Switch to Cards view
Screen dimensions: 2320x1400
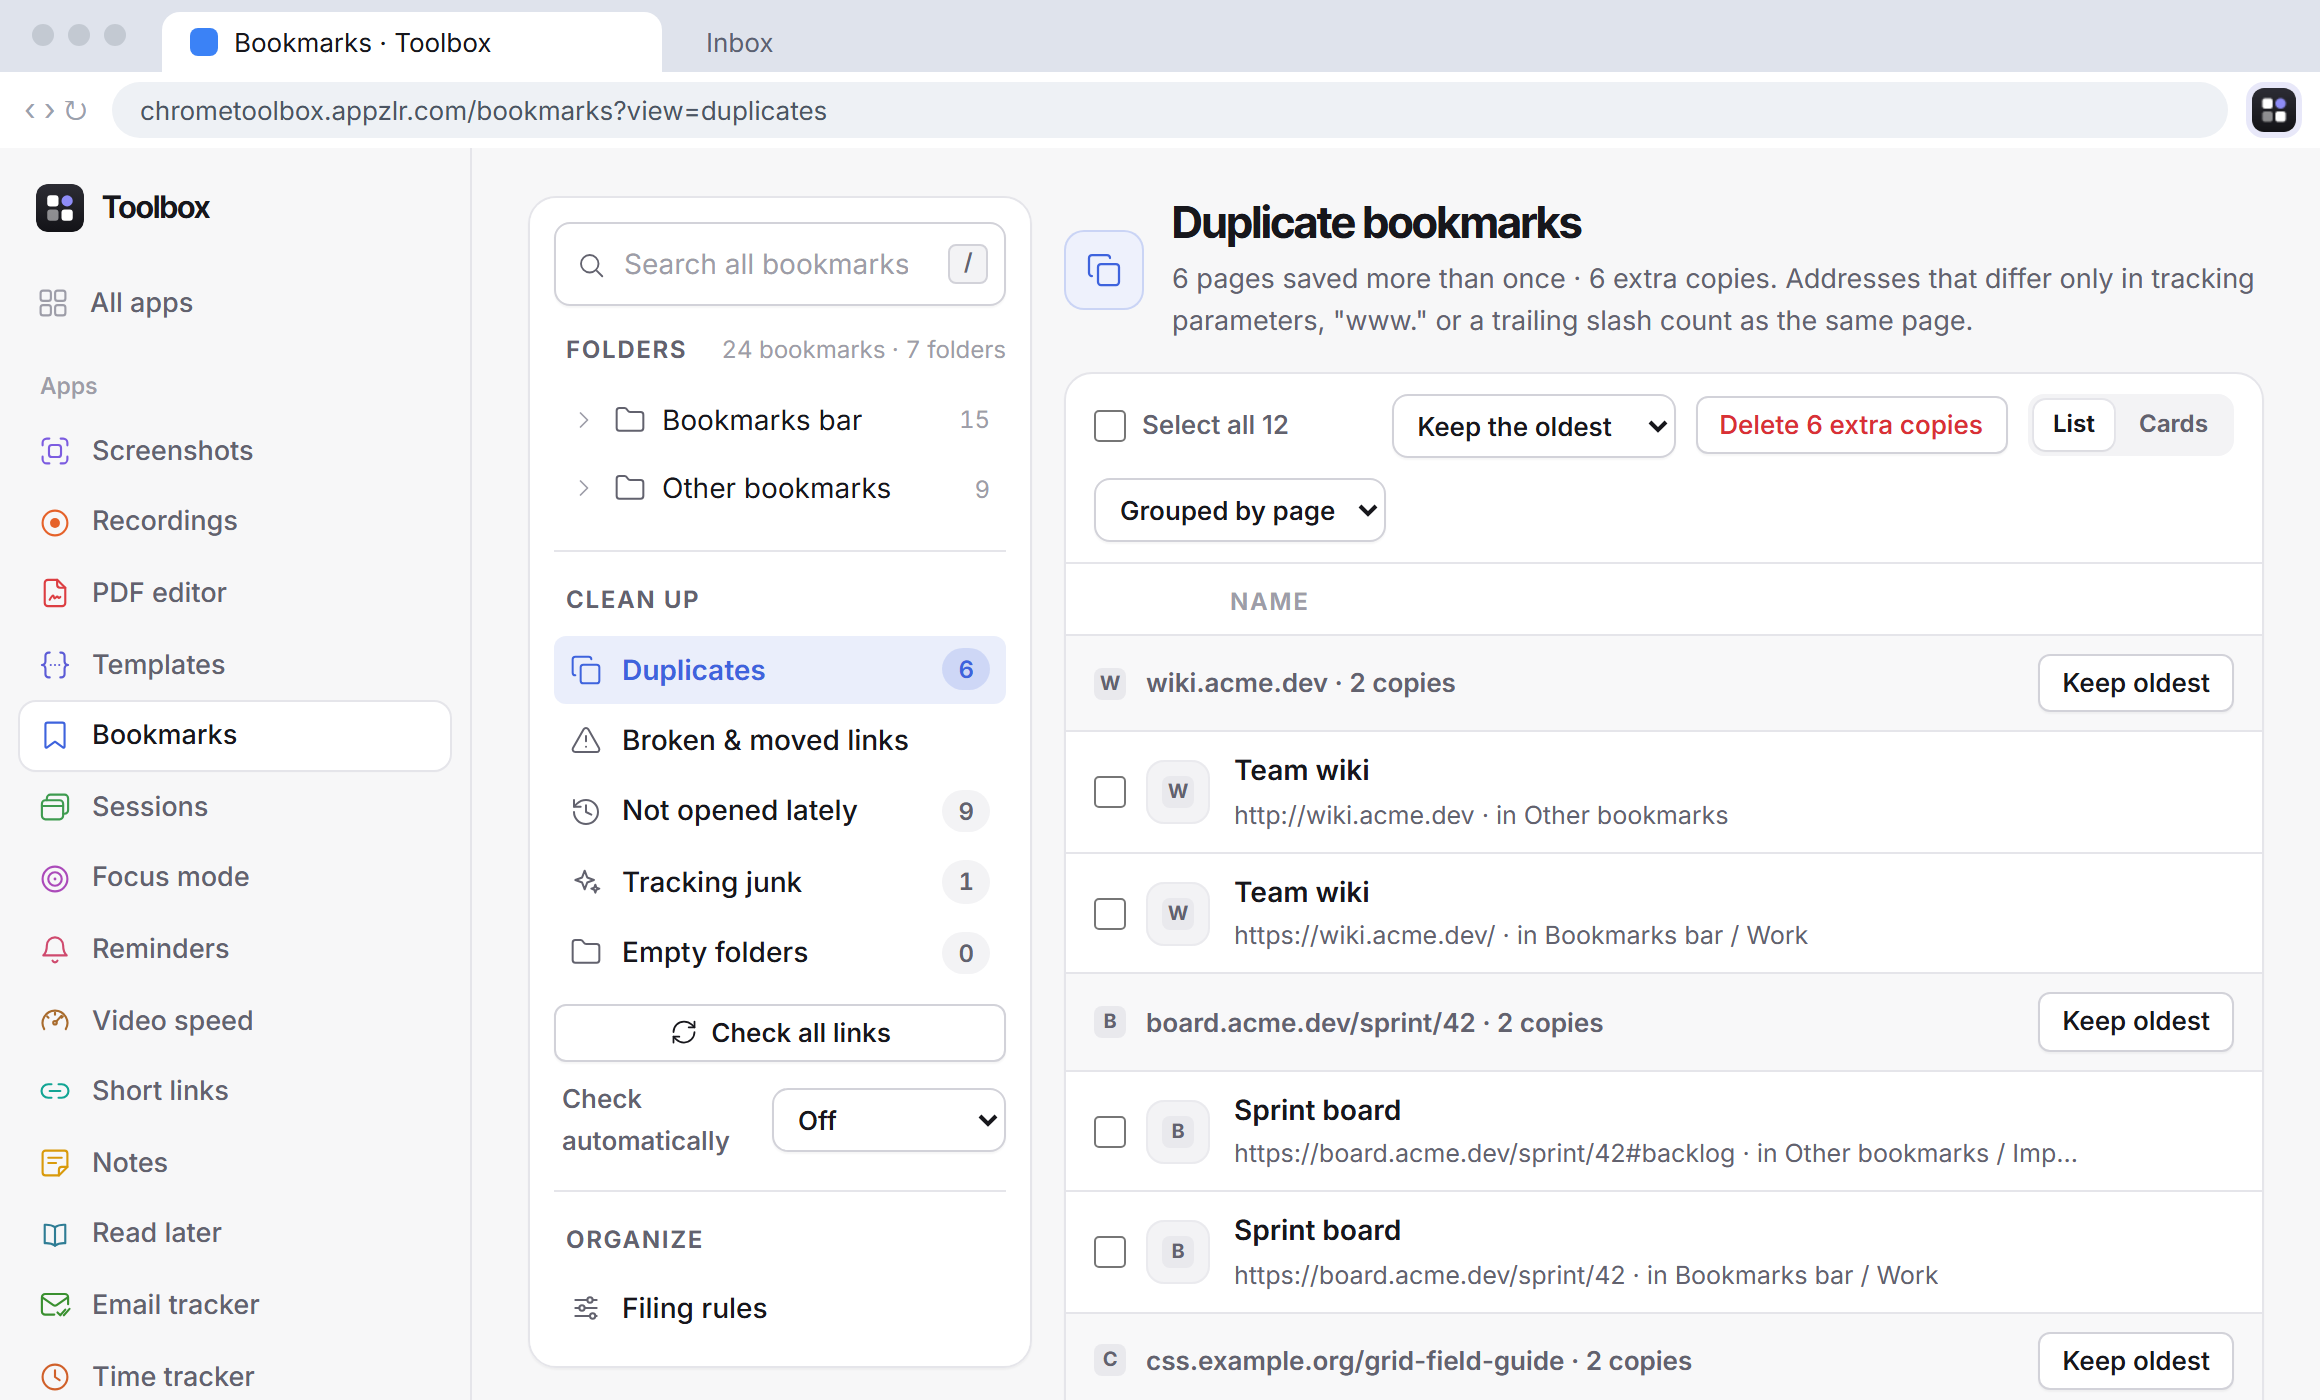tap(2173, 424)
